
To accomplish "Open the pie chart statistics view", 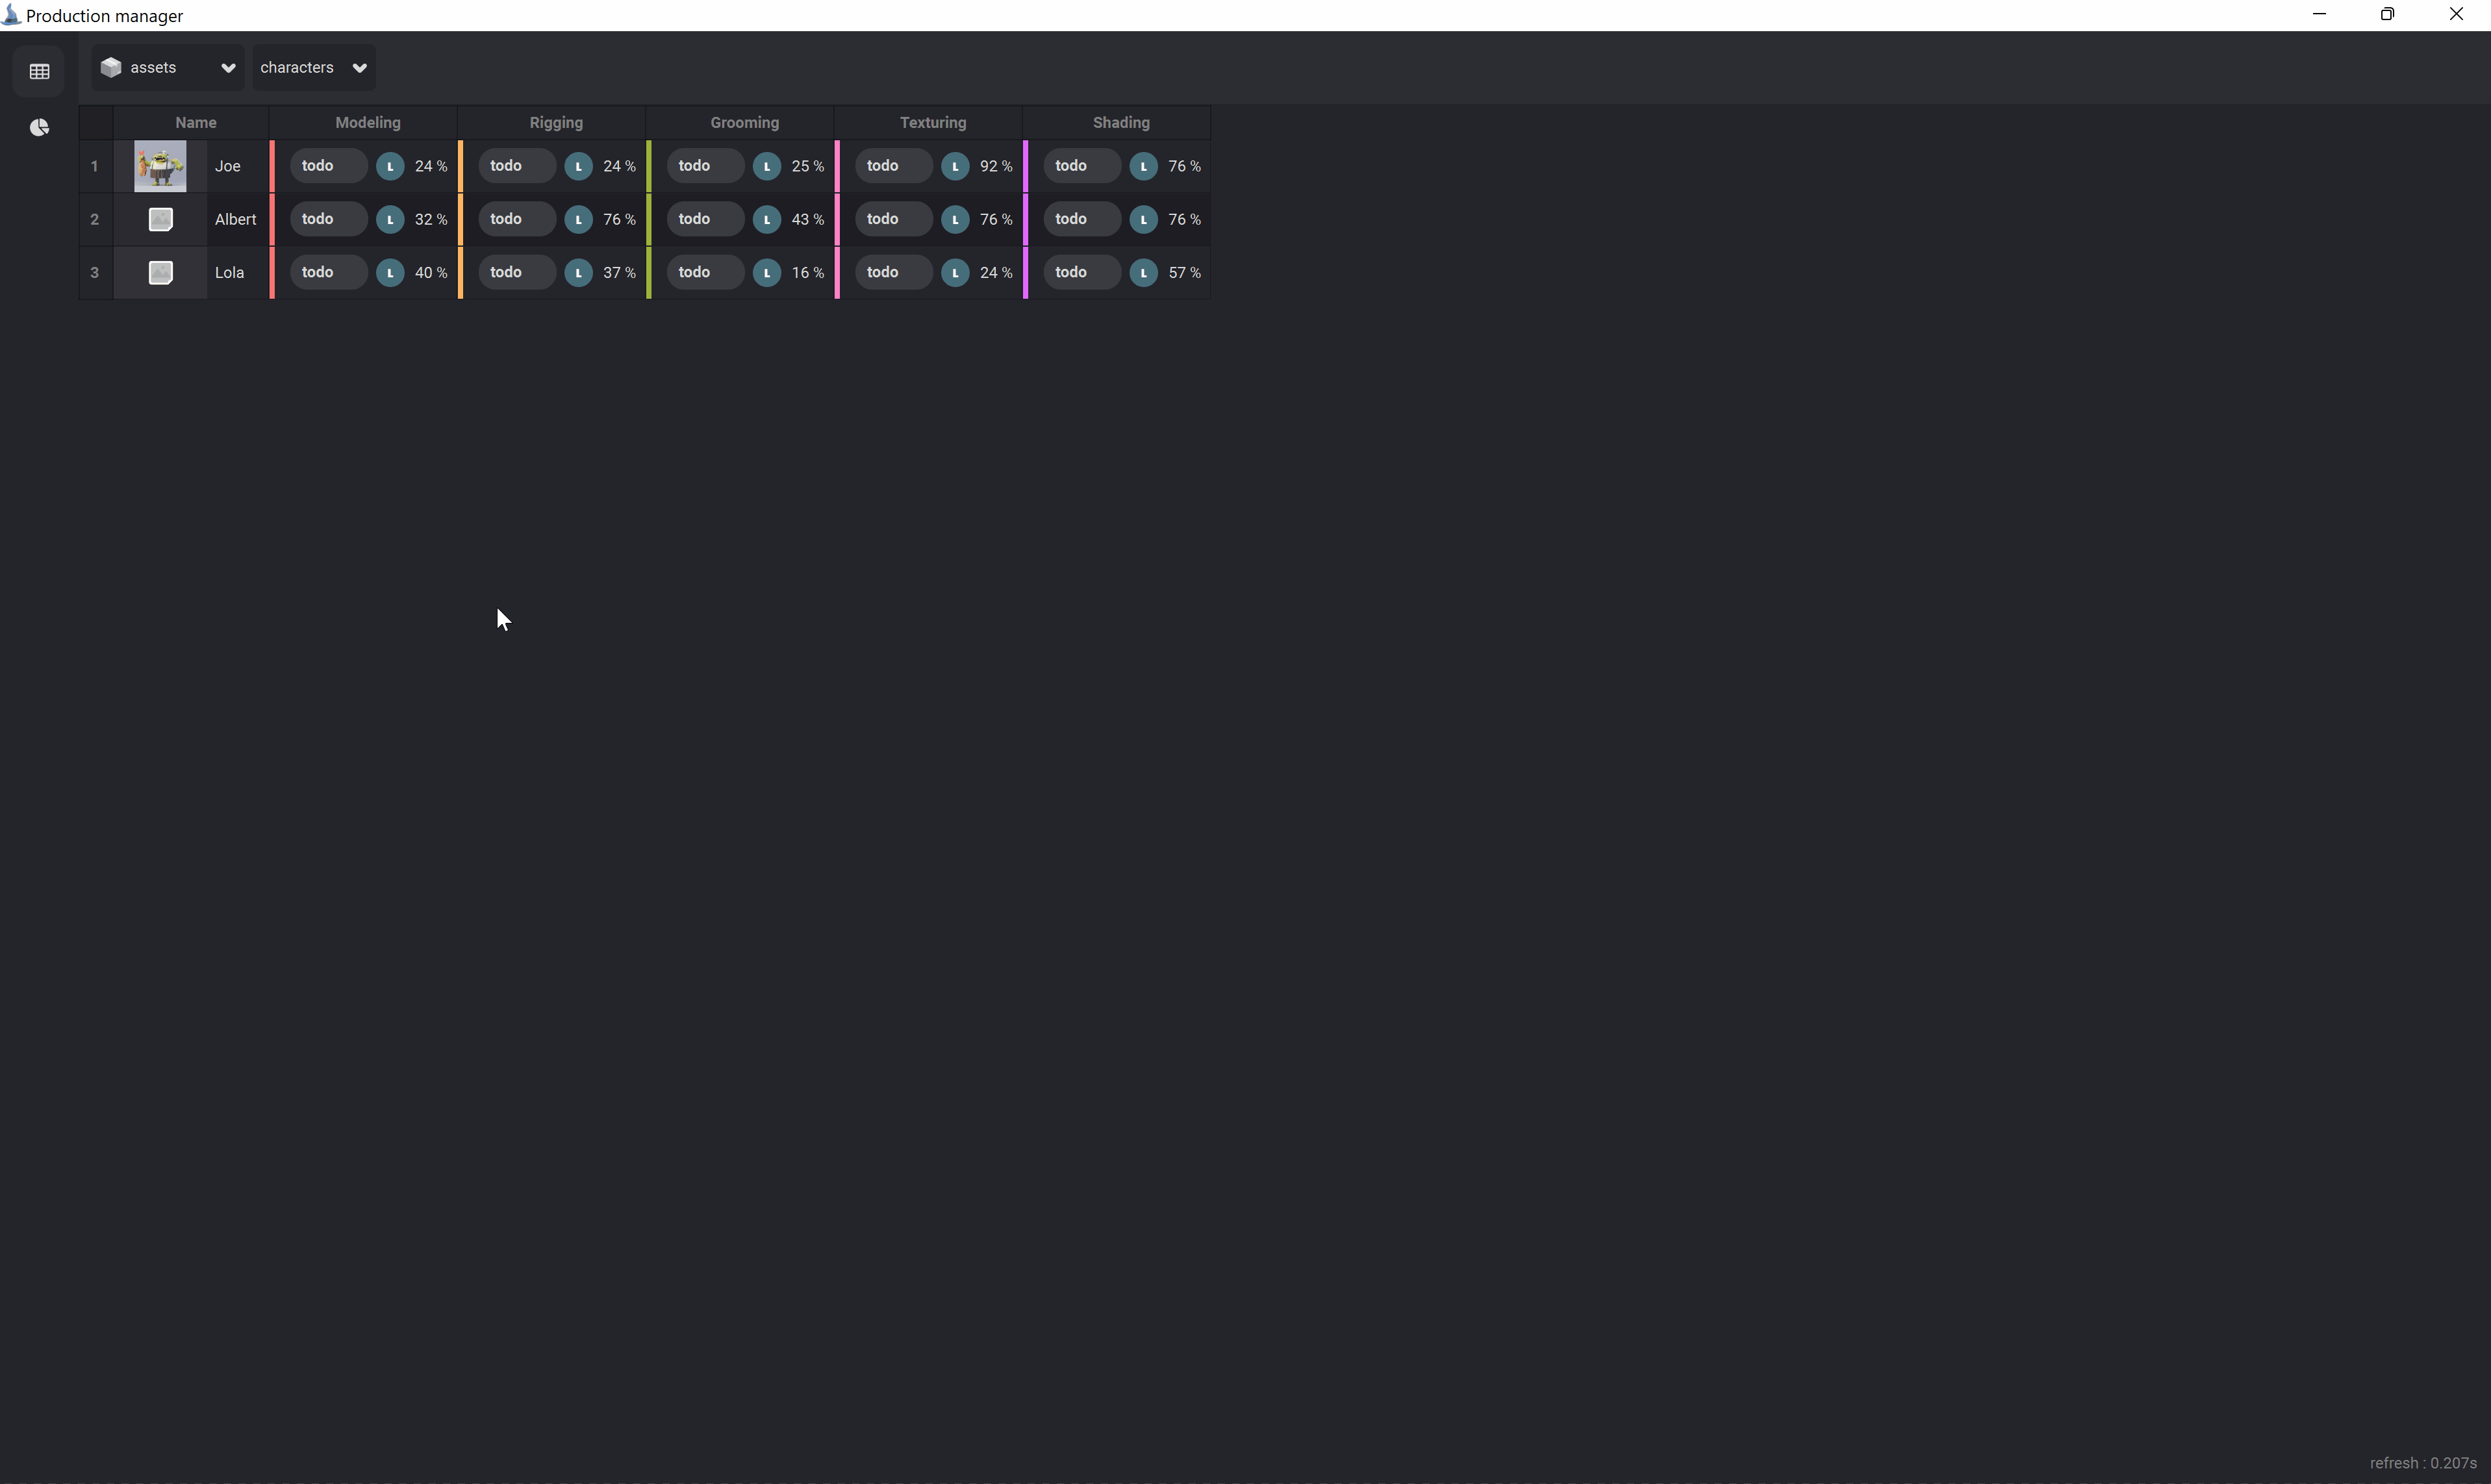I will pyautogui.click(x=39, y=127).
